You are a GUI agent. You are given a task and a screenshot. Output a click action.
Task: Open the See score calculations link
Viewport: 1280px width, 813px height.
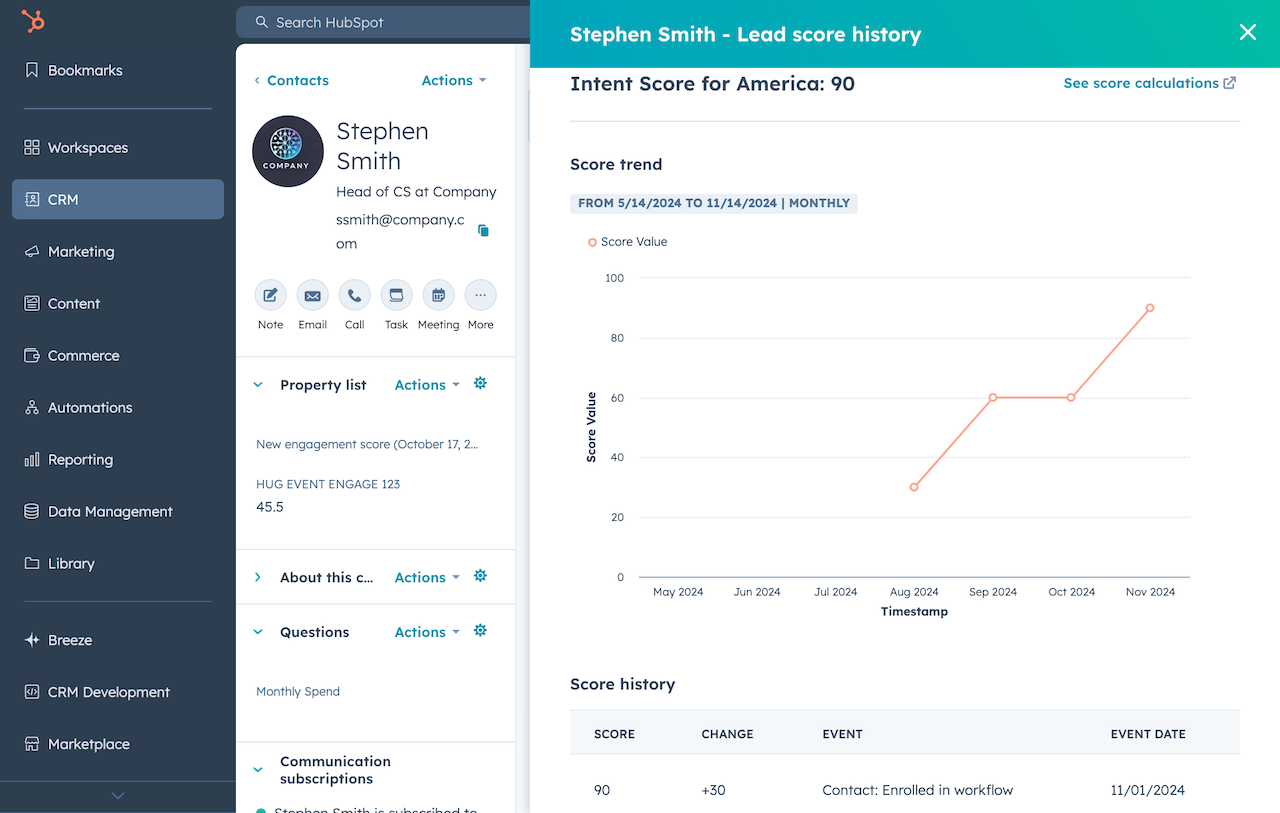point(1149,83)
